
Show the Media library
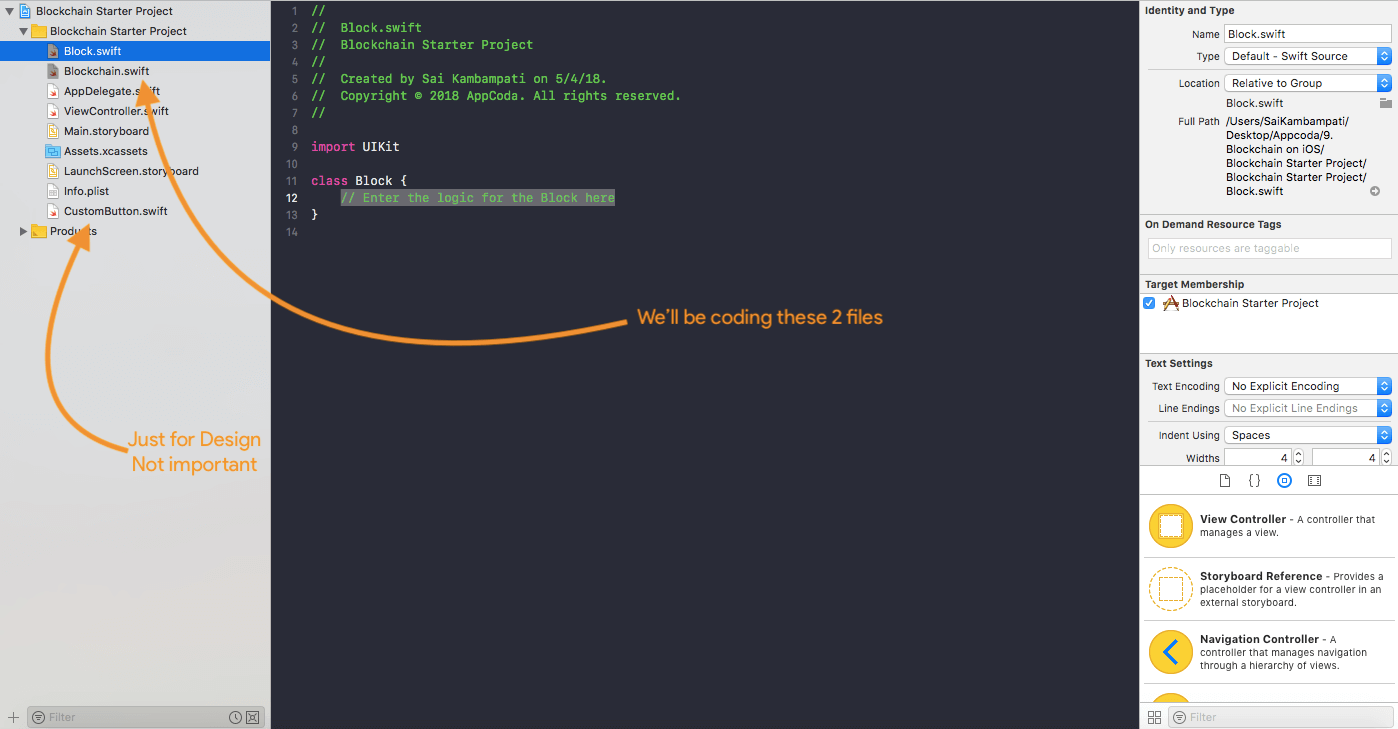coord(1314,481)
